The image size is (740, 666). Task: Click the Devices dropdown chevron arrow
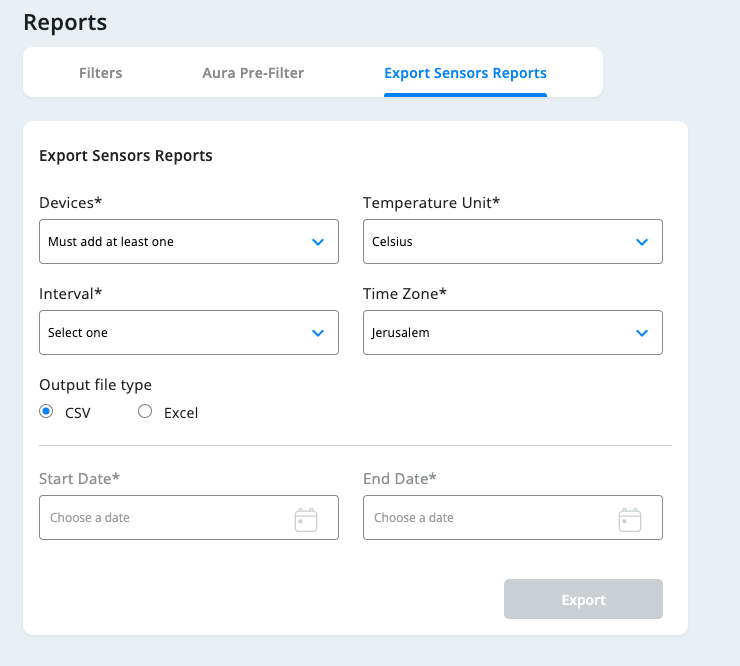click(318, 242)
